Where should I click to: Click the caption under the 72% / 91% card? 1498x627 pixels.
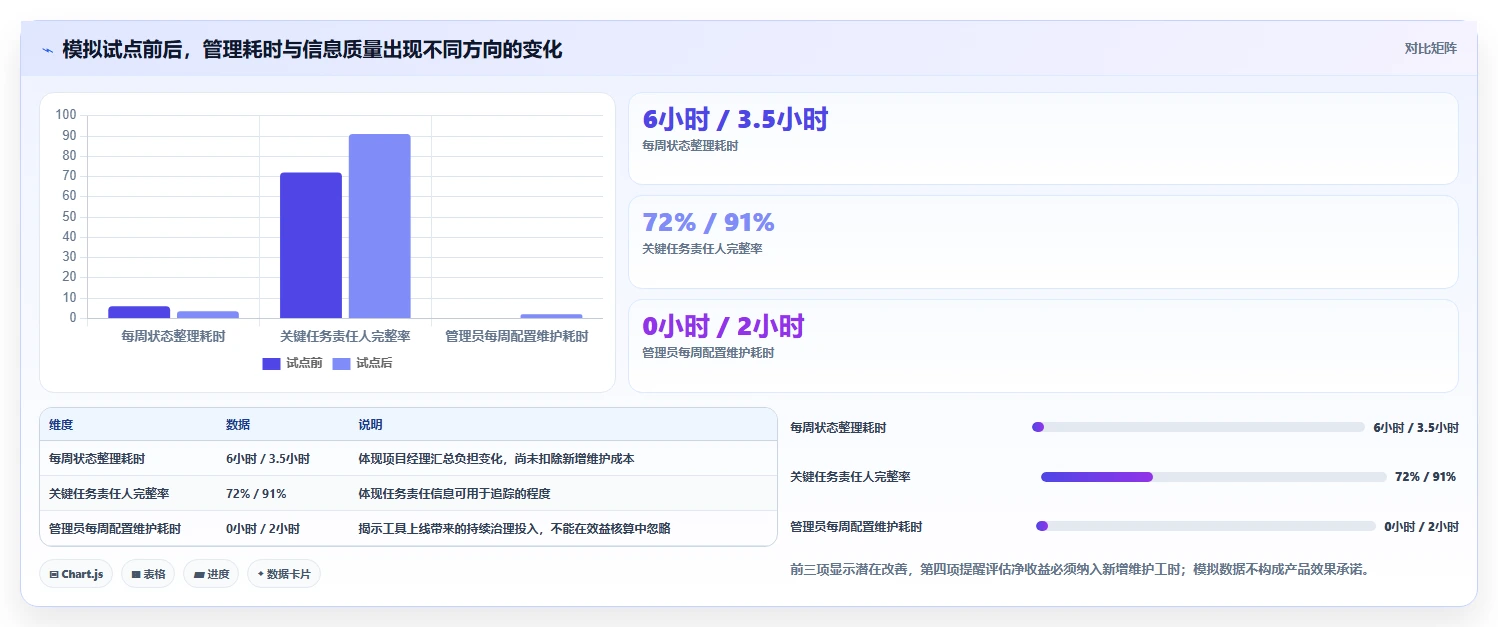tap(702, 249)
